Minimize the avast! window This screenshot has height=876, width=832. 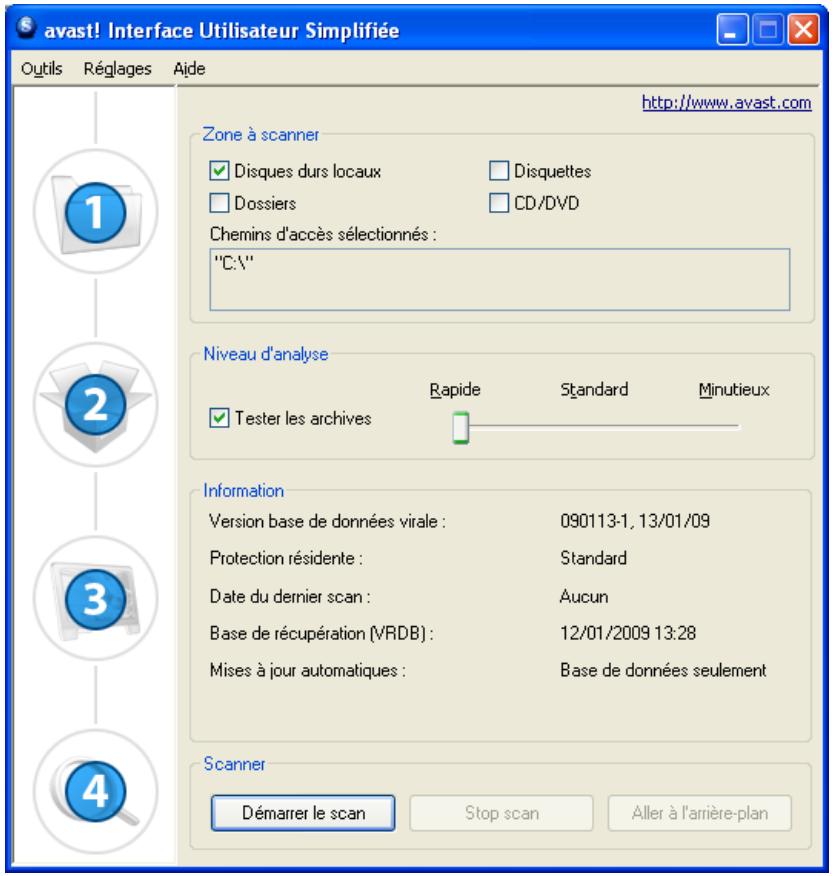(x=731, y=28)
